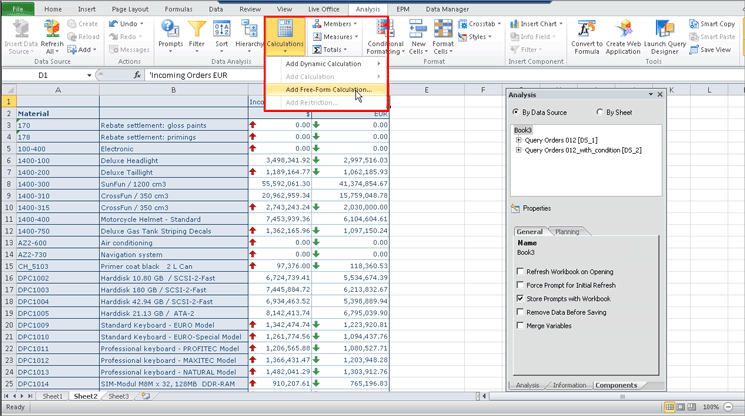
Task: Enable Refresh Workbook on Opening checkbox
Action: click(520, 272)
